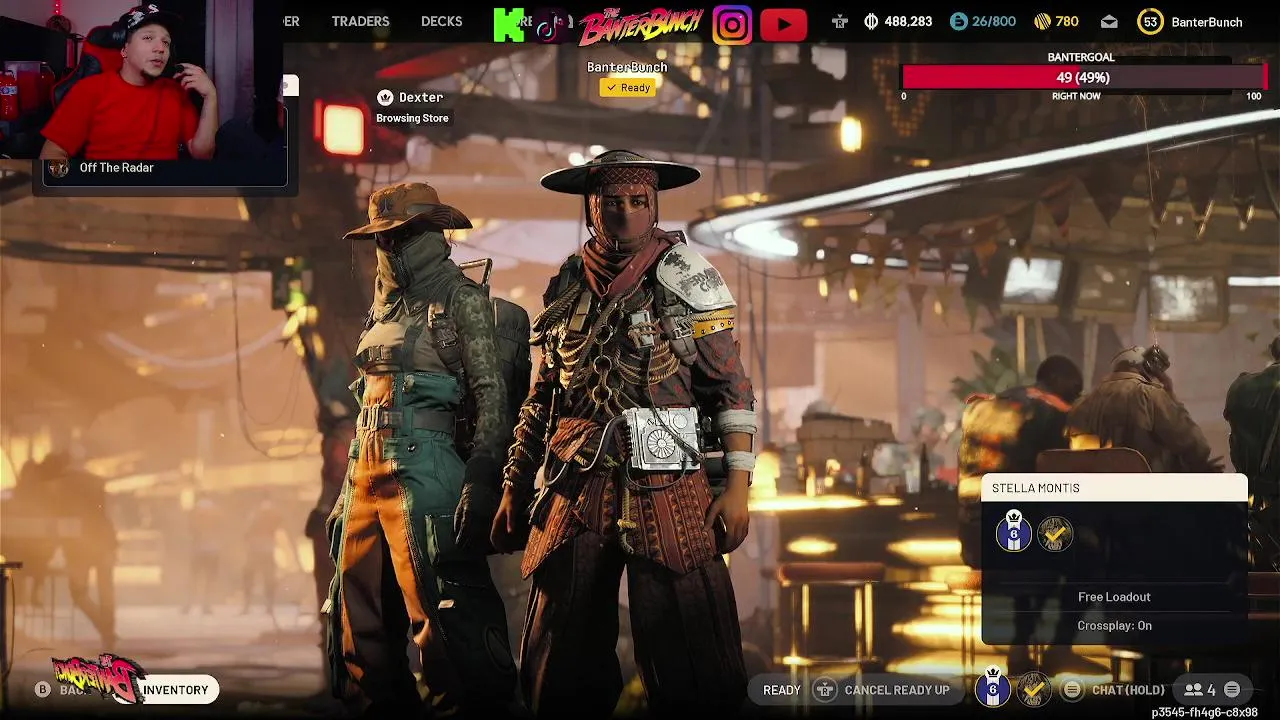Click the menu icon after the squad count
The height and width of the screenshot is (720, 1280).
1232,690
